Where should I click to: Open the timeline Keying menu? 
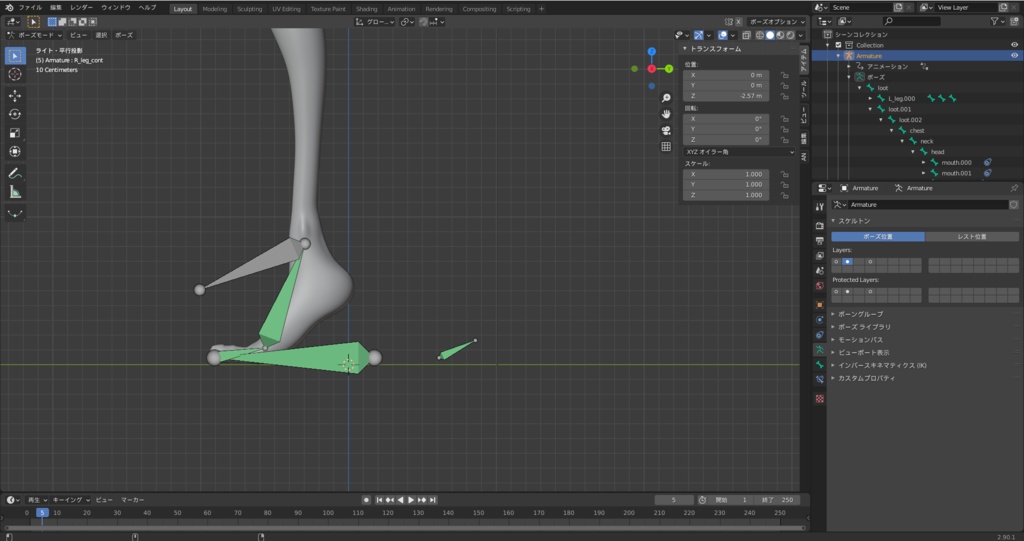(x=71, y=500)
